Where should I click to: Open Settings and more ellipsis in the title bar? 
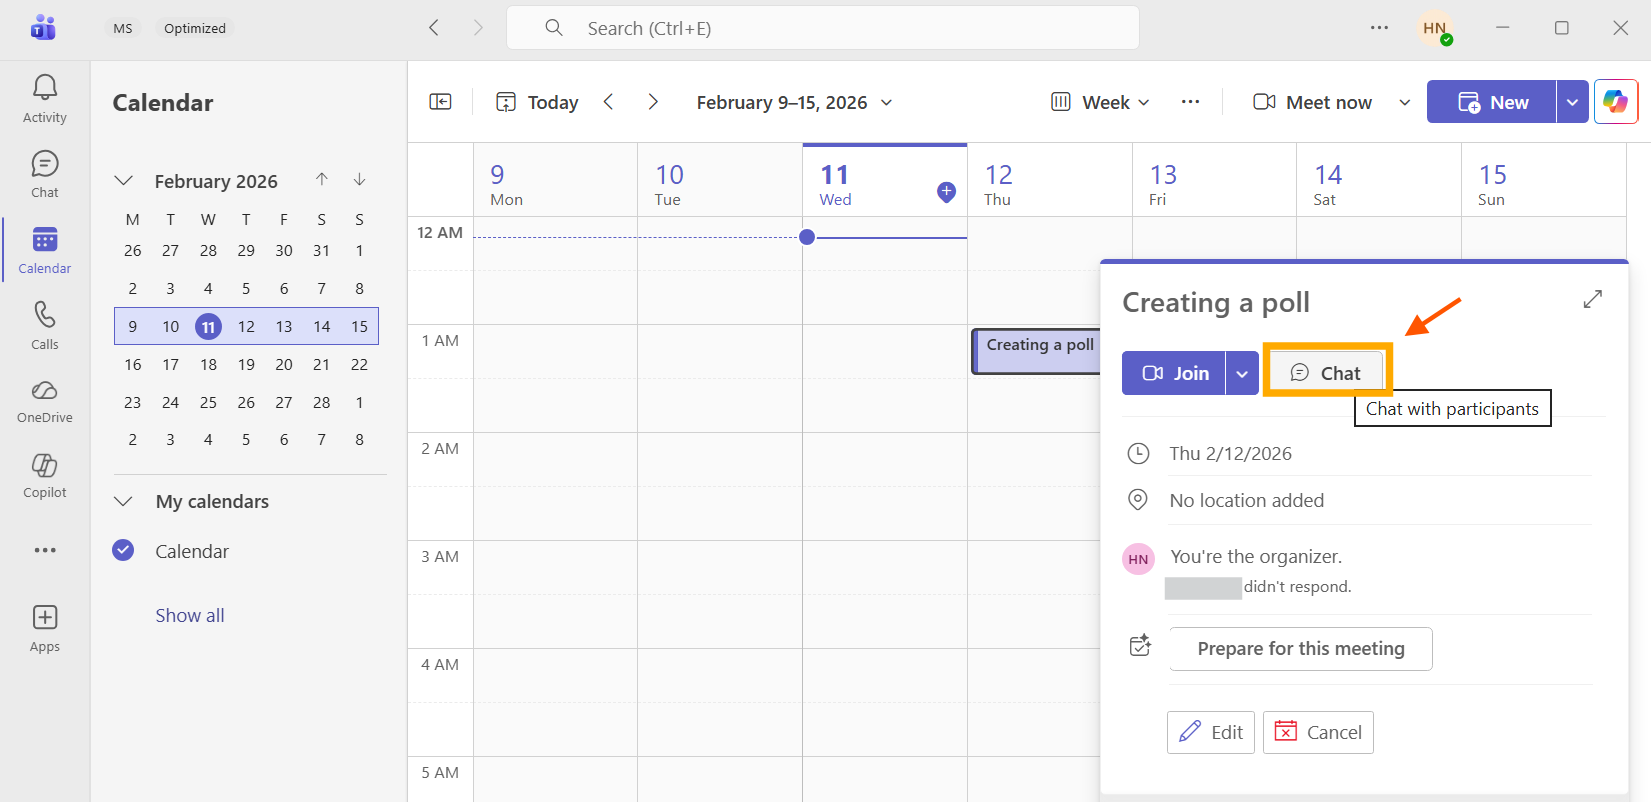(x=1379, y=28)
